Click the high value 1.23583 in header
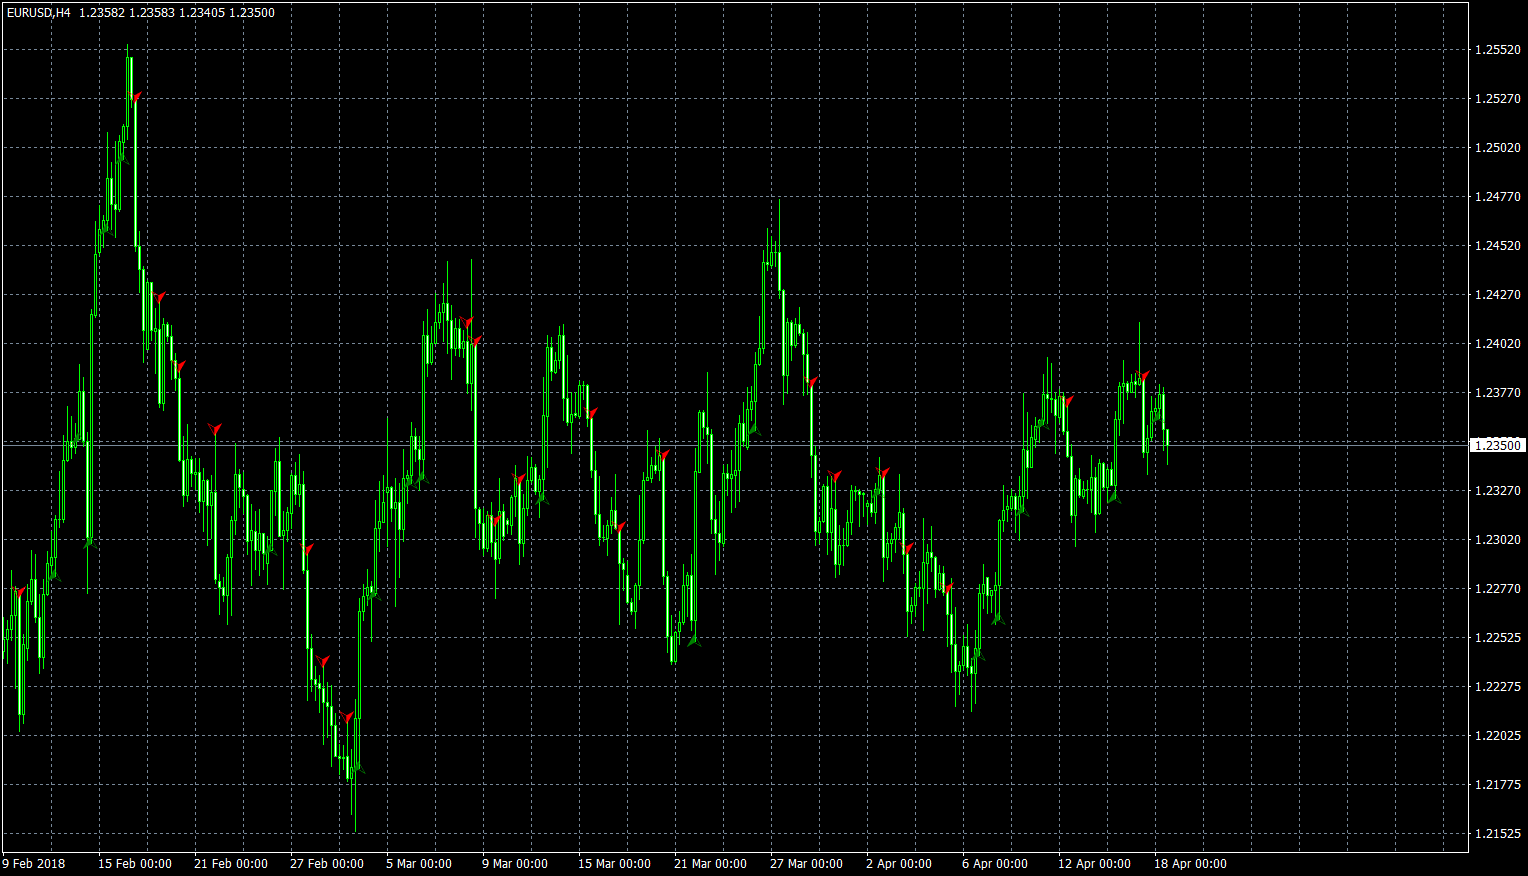1528x876 pixels. click(x=151, y=13)
